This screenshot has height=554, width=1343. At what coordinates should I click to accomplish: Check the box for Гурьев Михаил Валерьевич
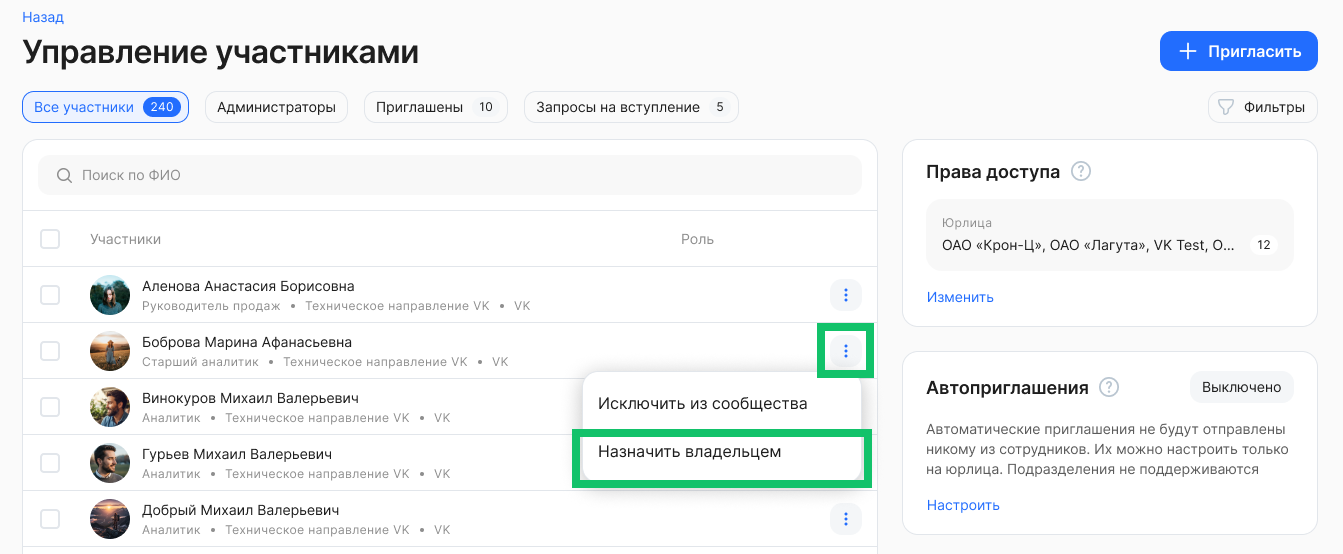click(x=50, y=463)
